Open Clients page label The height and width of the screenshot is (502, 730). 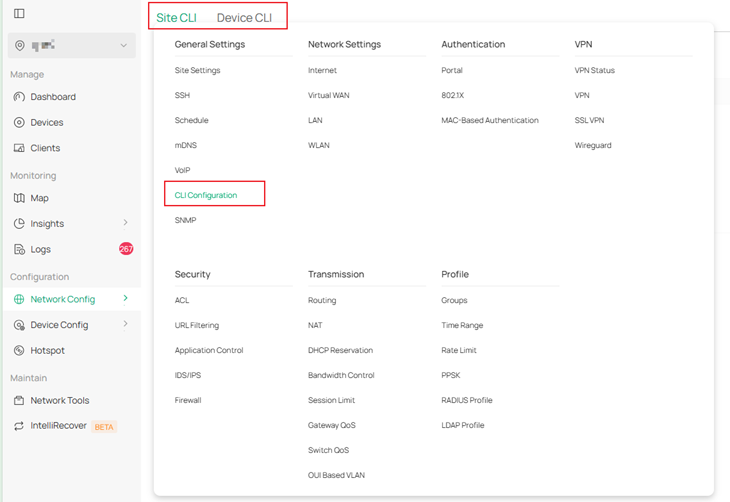pos(45,148)
